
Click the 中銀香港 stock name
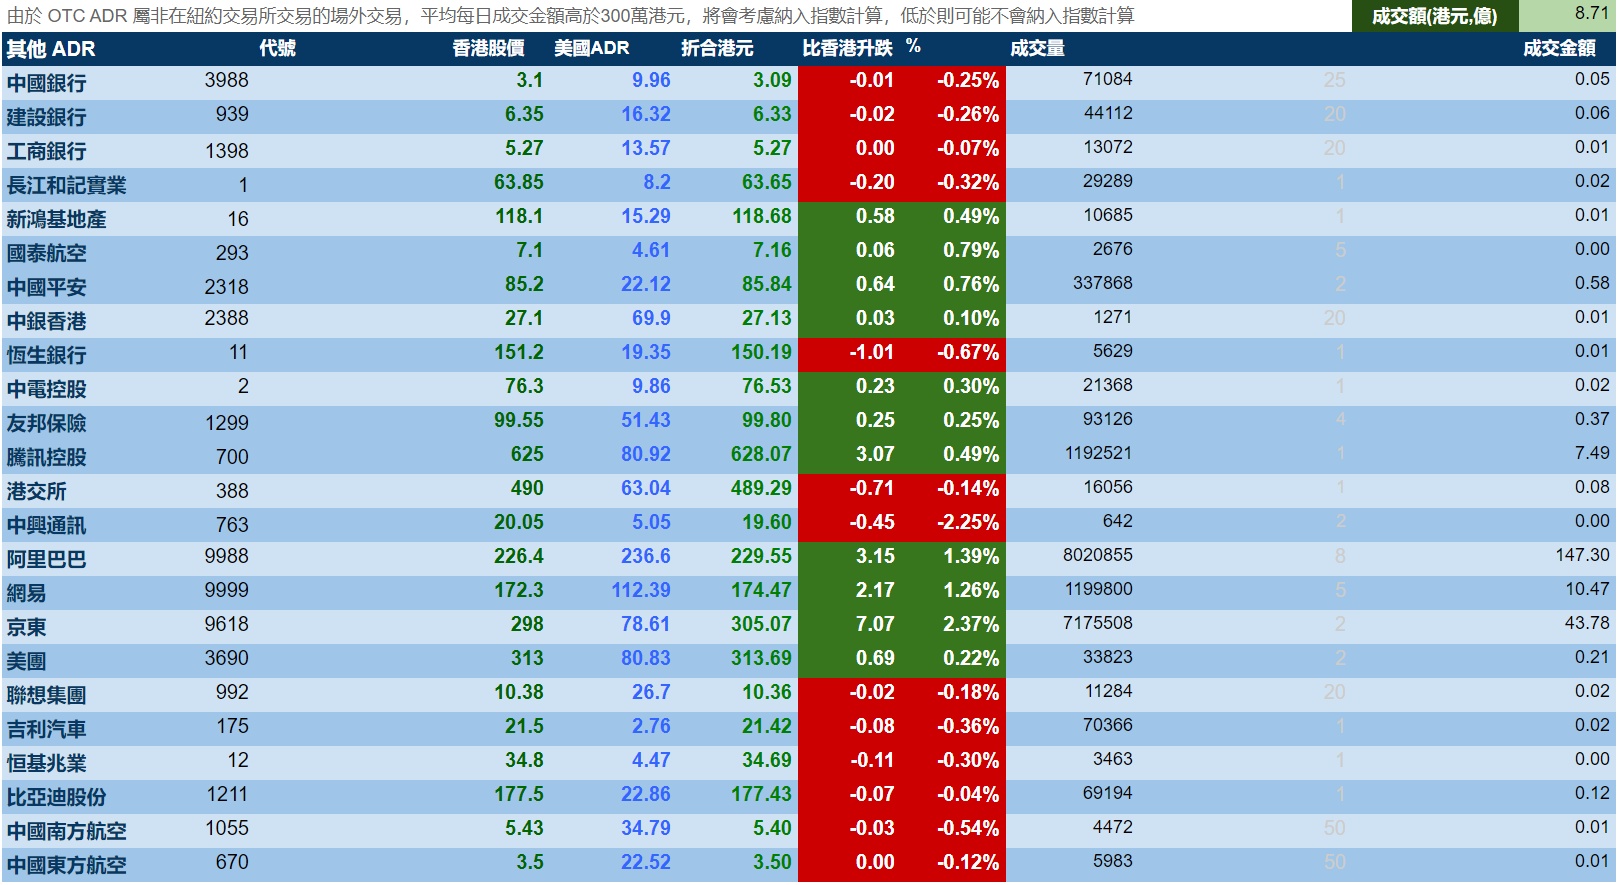pos(46,321)
